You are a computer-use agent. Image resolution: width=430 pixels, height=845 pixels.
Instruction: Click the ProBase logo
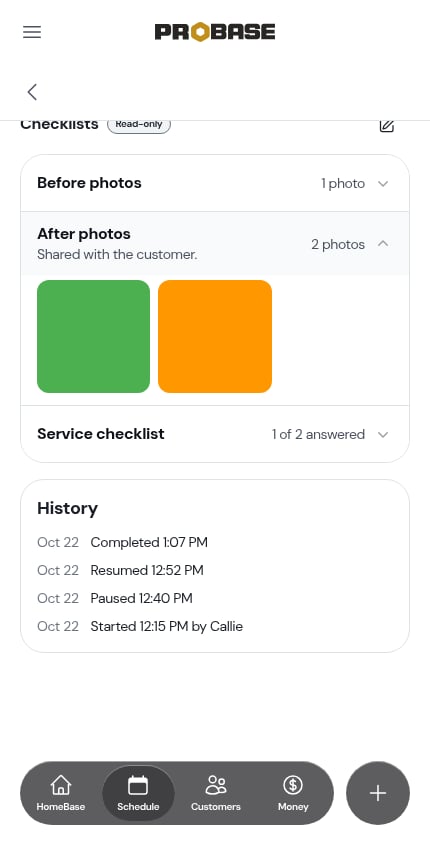[x=215, y=32]
